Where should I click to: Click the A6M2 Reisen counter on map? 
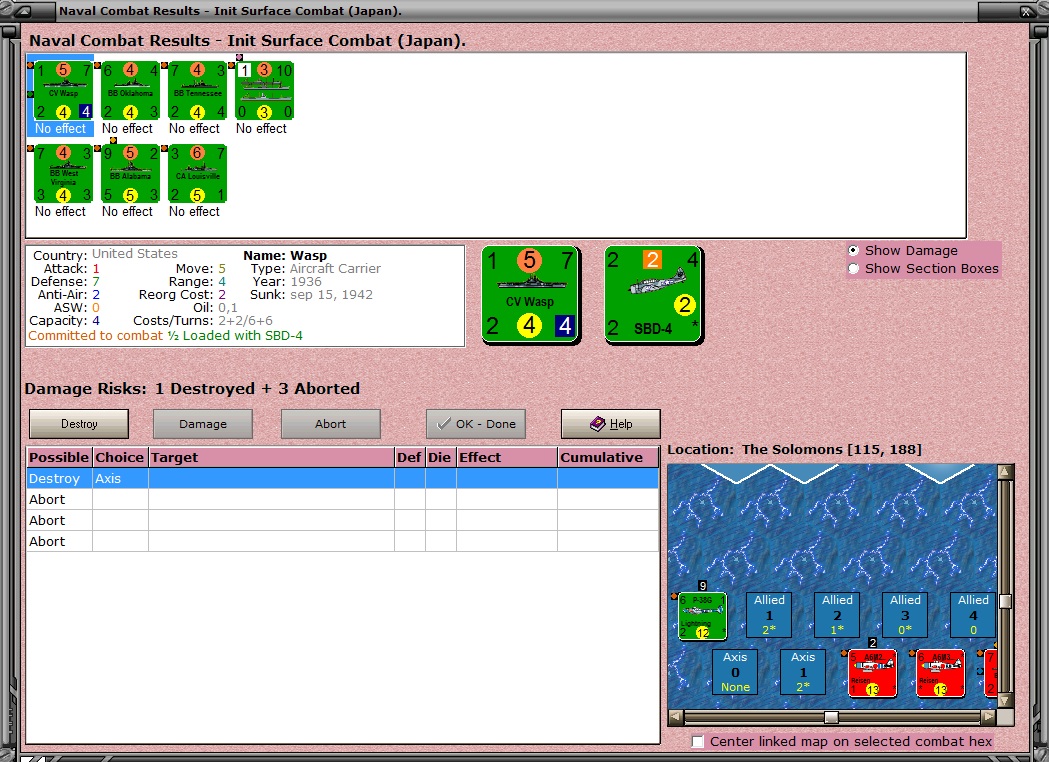coord(872,673)
